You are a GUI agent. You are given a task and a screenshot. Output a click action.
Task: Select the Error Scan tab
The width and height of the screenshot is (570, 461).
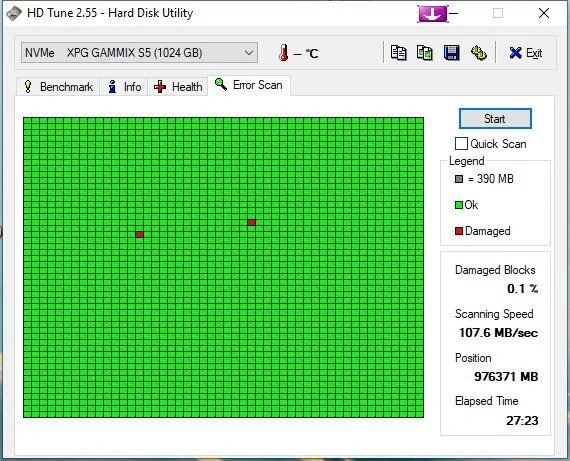click(249, 85)
